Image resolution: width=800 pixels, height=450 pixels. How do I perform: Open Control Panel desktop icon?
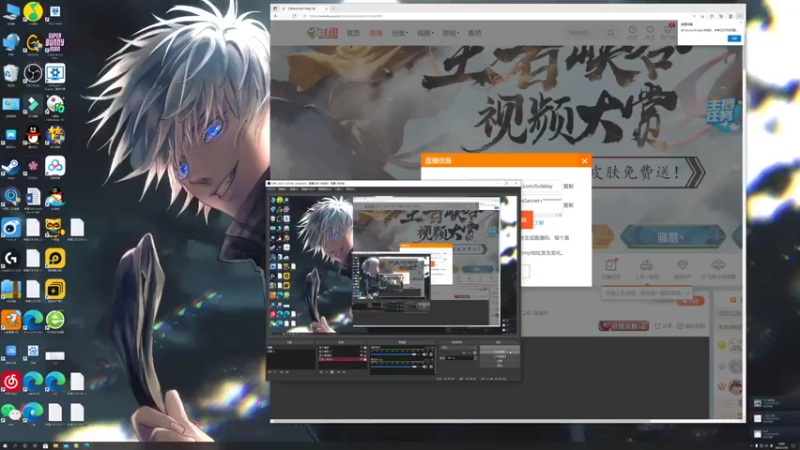coord(11,105)
